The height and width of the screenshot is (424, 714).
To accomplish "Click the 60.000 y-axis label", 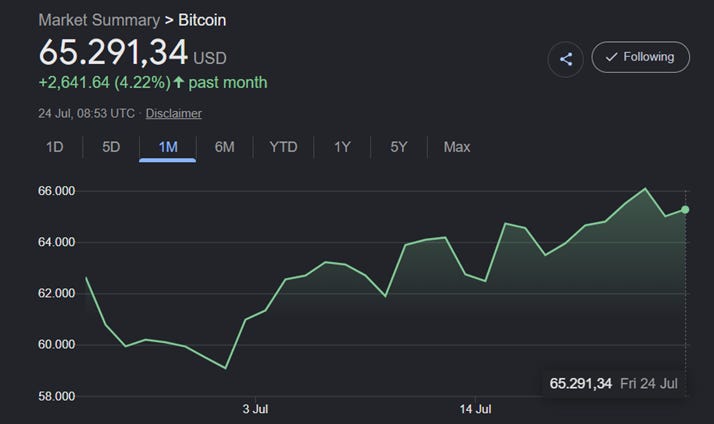I will pos(56,345).
